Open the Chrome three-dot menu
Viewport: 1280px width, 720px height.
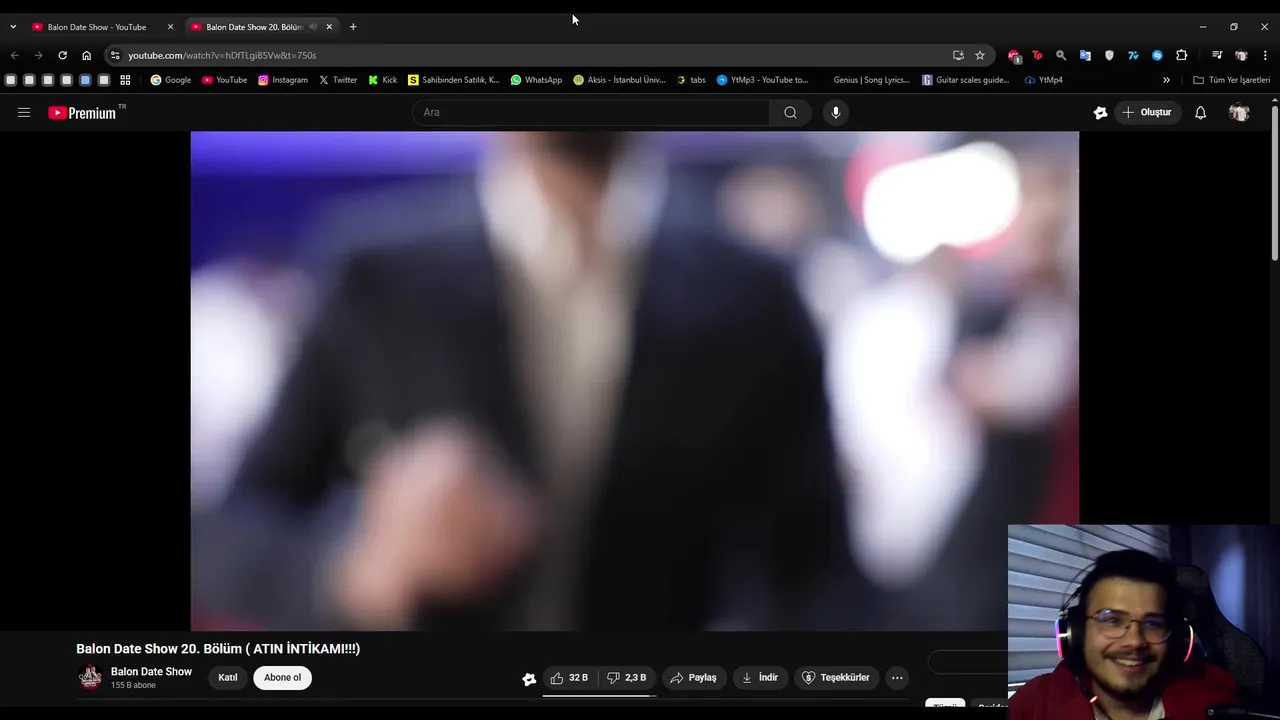(x=1266, y=55)
